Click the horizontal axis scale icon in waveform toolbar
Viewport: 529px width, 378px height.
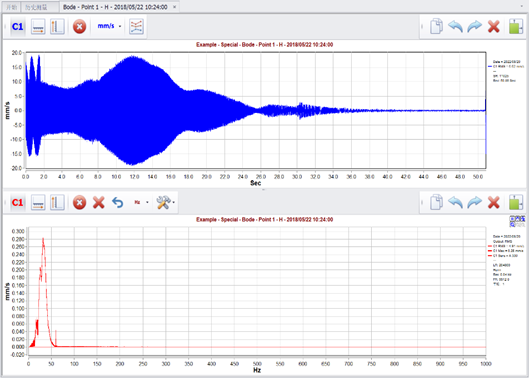click(x=38, y=27)
